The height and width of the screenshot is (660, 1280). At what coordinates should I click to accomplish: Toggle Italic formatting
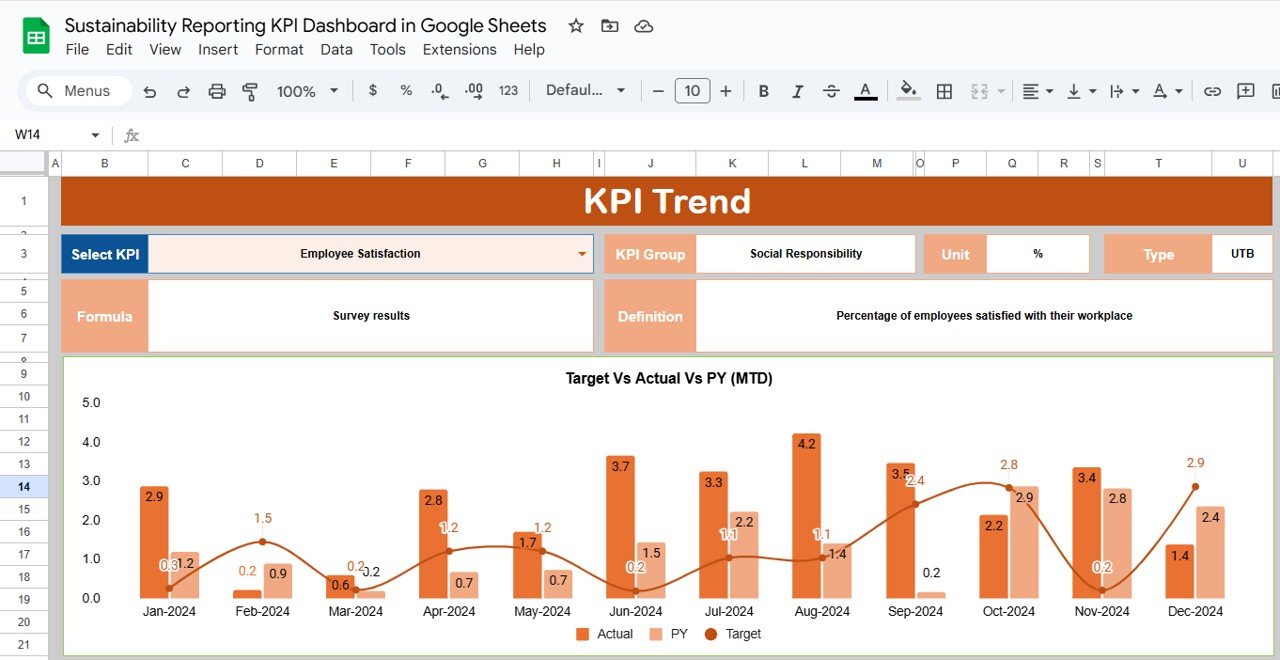pyautogui.click(x=797, y=91)
